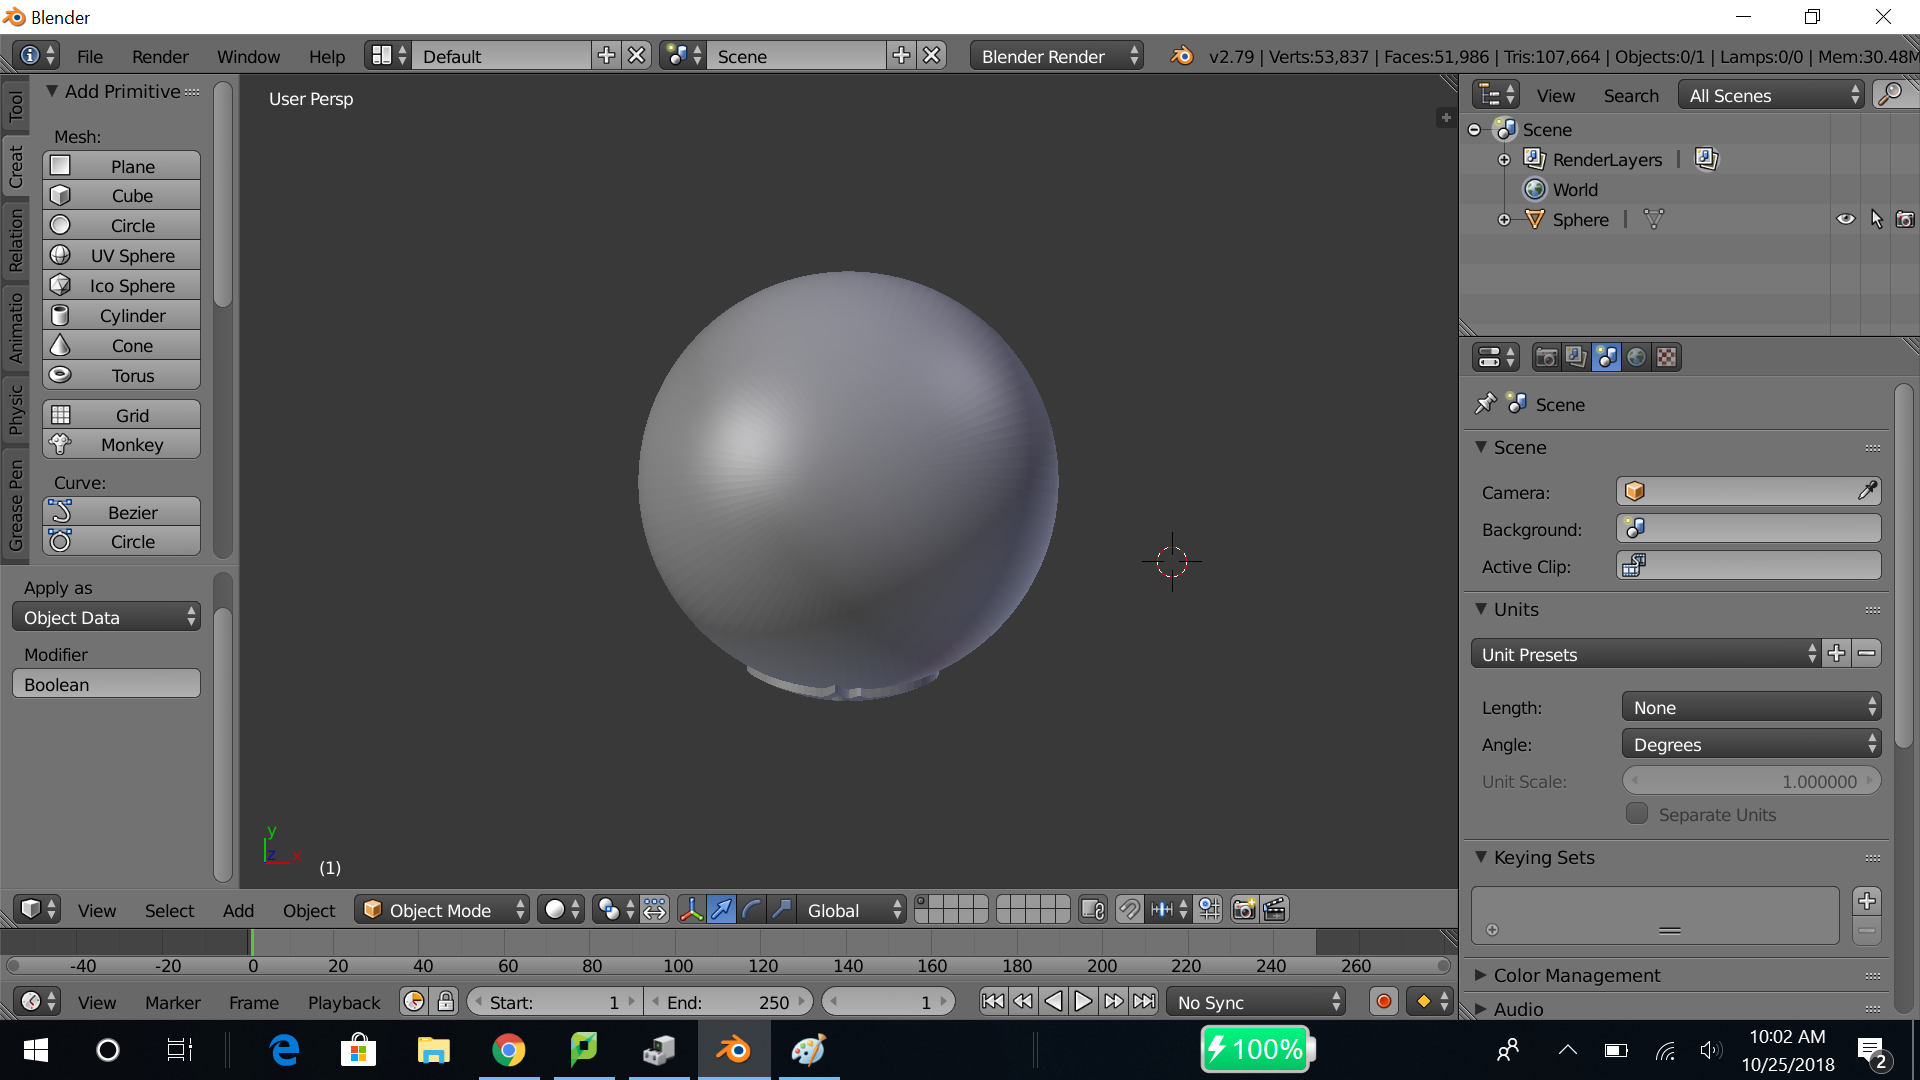Open the Object Mode dropdown
The height and width of the screenshot is (1080, 1920).
click(x=444, y=910)
